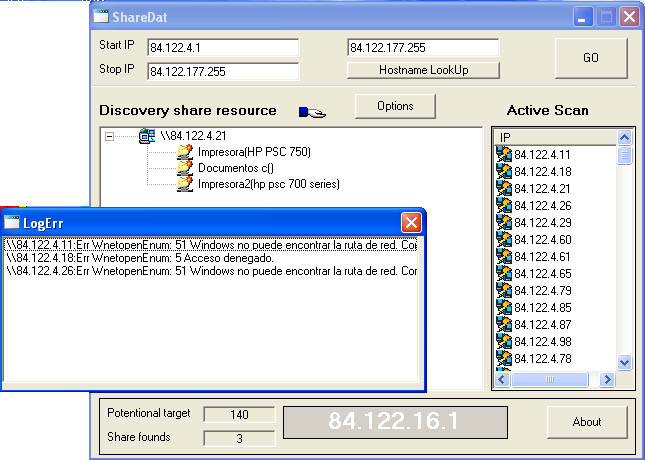Collapse the \\84.122.4.21 tree node
The width and height of the screenshot is (645, 460).
[x=110, y=136]
